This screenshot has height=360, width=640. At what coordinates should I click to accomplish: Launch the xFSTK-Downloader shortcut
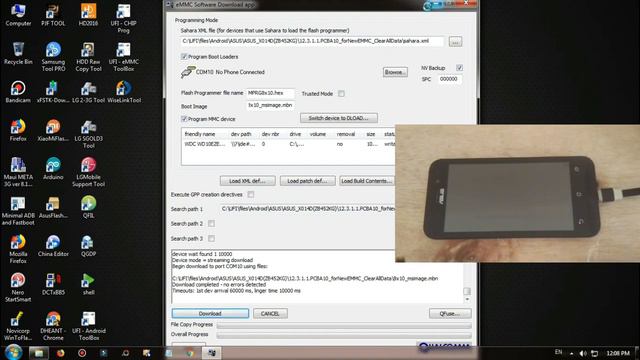click(53, 92)
